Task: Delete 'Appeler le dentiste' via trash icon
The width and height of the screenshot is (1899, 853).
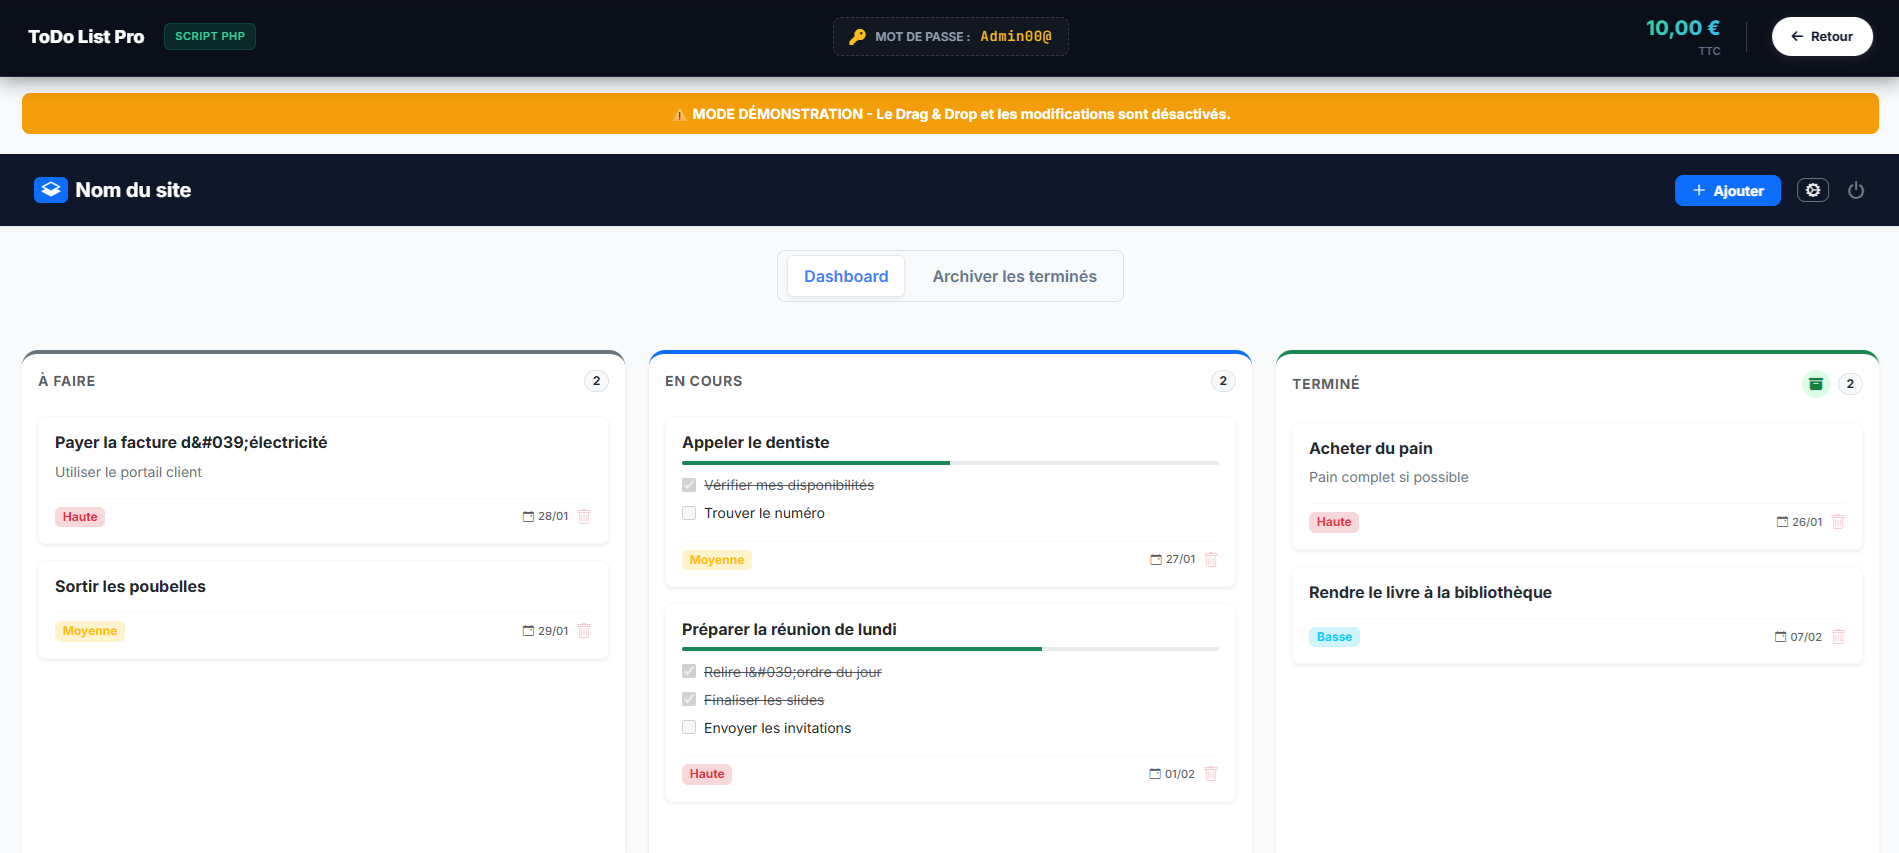Action: tap(1211, 560)
